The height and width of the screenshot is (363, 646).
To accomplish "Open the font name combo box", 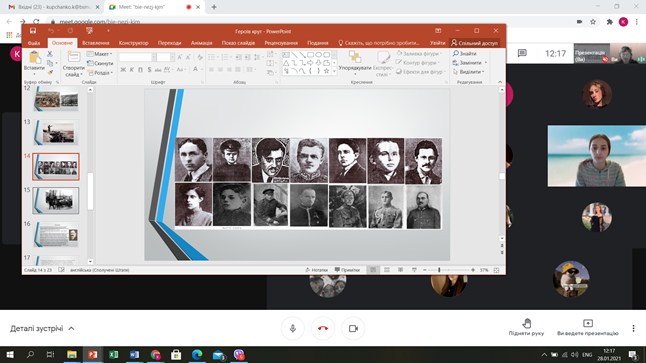I will pyautogui.click(x=137, y=57).
